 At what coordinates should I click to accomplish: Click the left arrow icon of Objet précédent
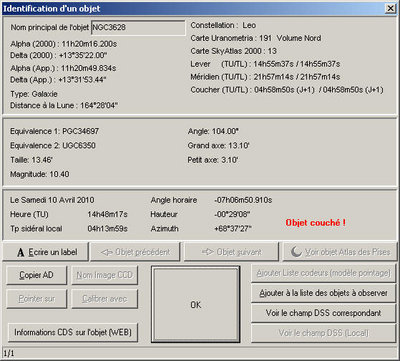[x=107, y=252]
